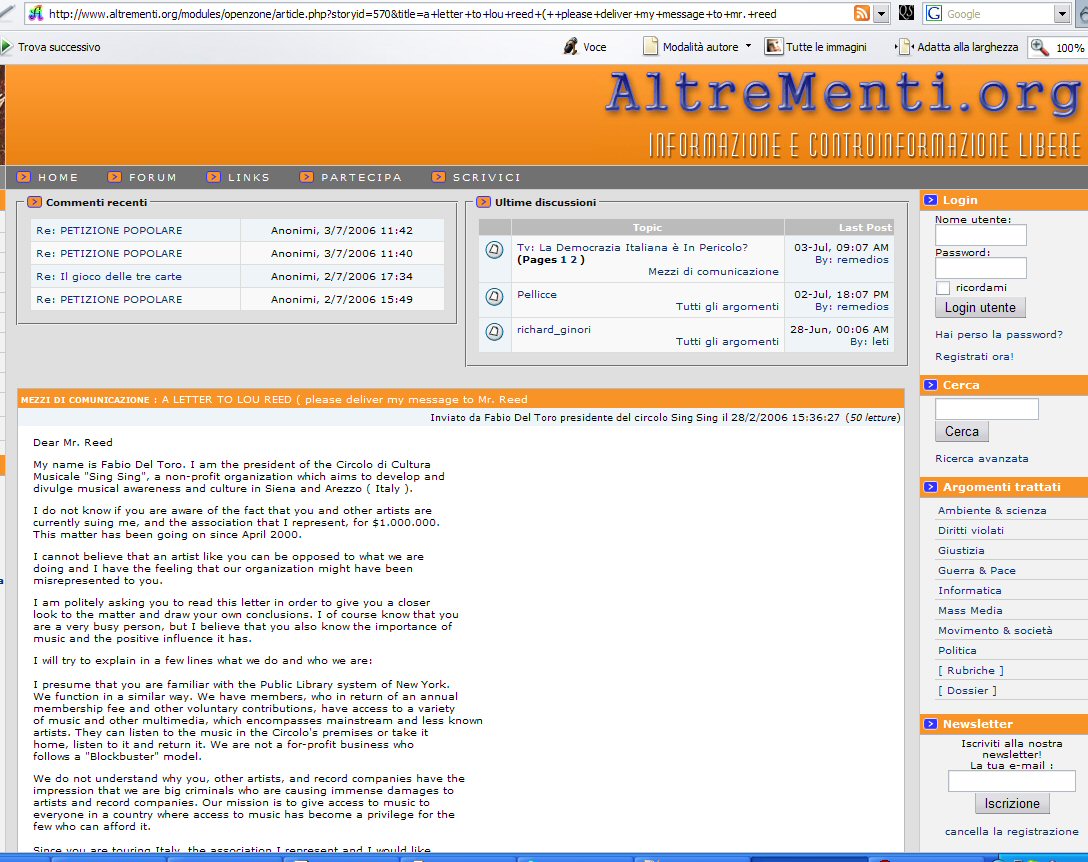The width and height of the screenshot is (1088, 862).
Task: Open the FORUM navigation menu item
Action: coord(152,177)
